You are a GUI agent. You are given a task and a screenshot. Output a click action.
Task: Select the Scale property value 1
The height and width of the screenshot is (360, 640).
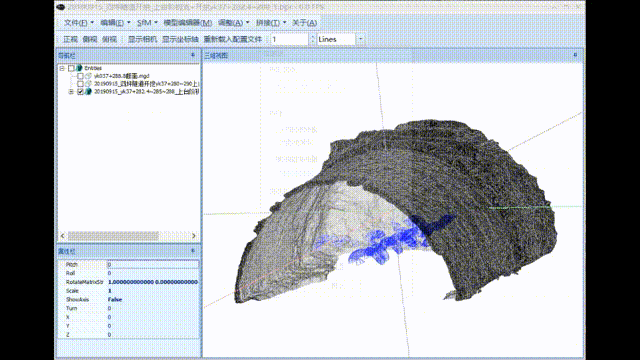(109, 291)
